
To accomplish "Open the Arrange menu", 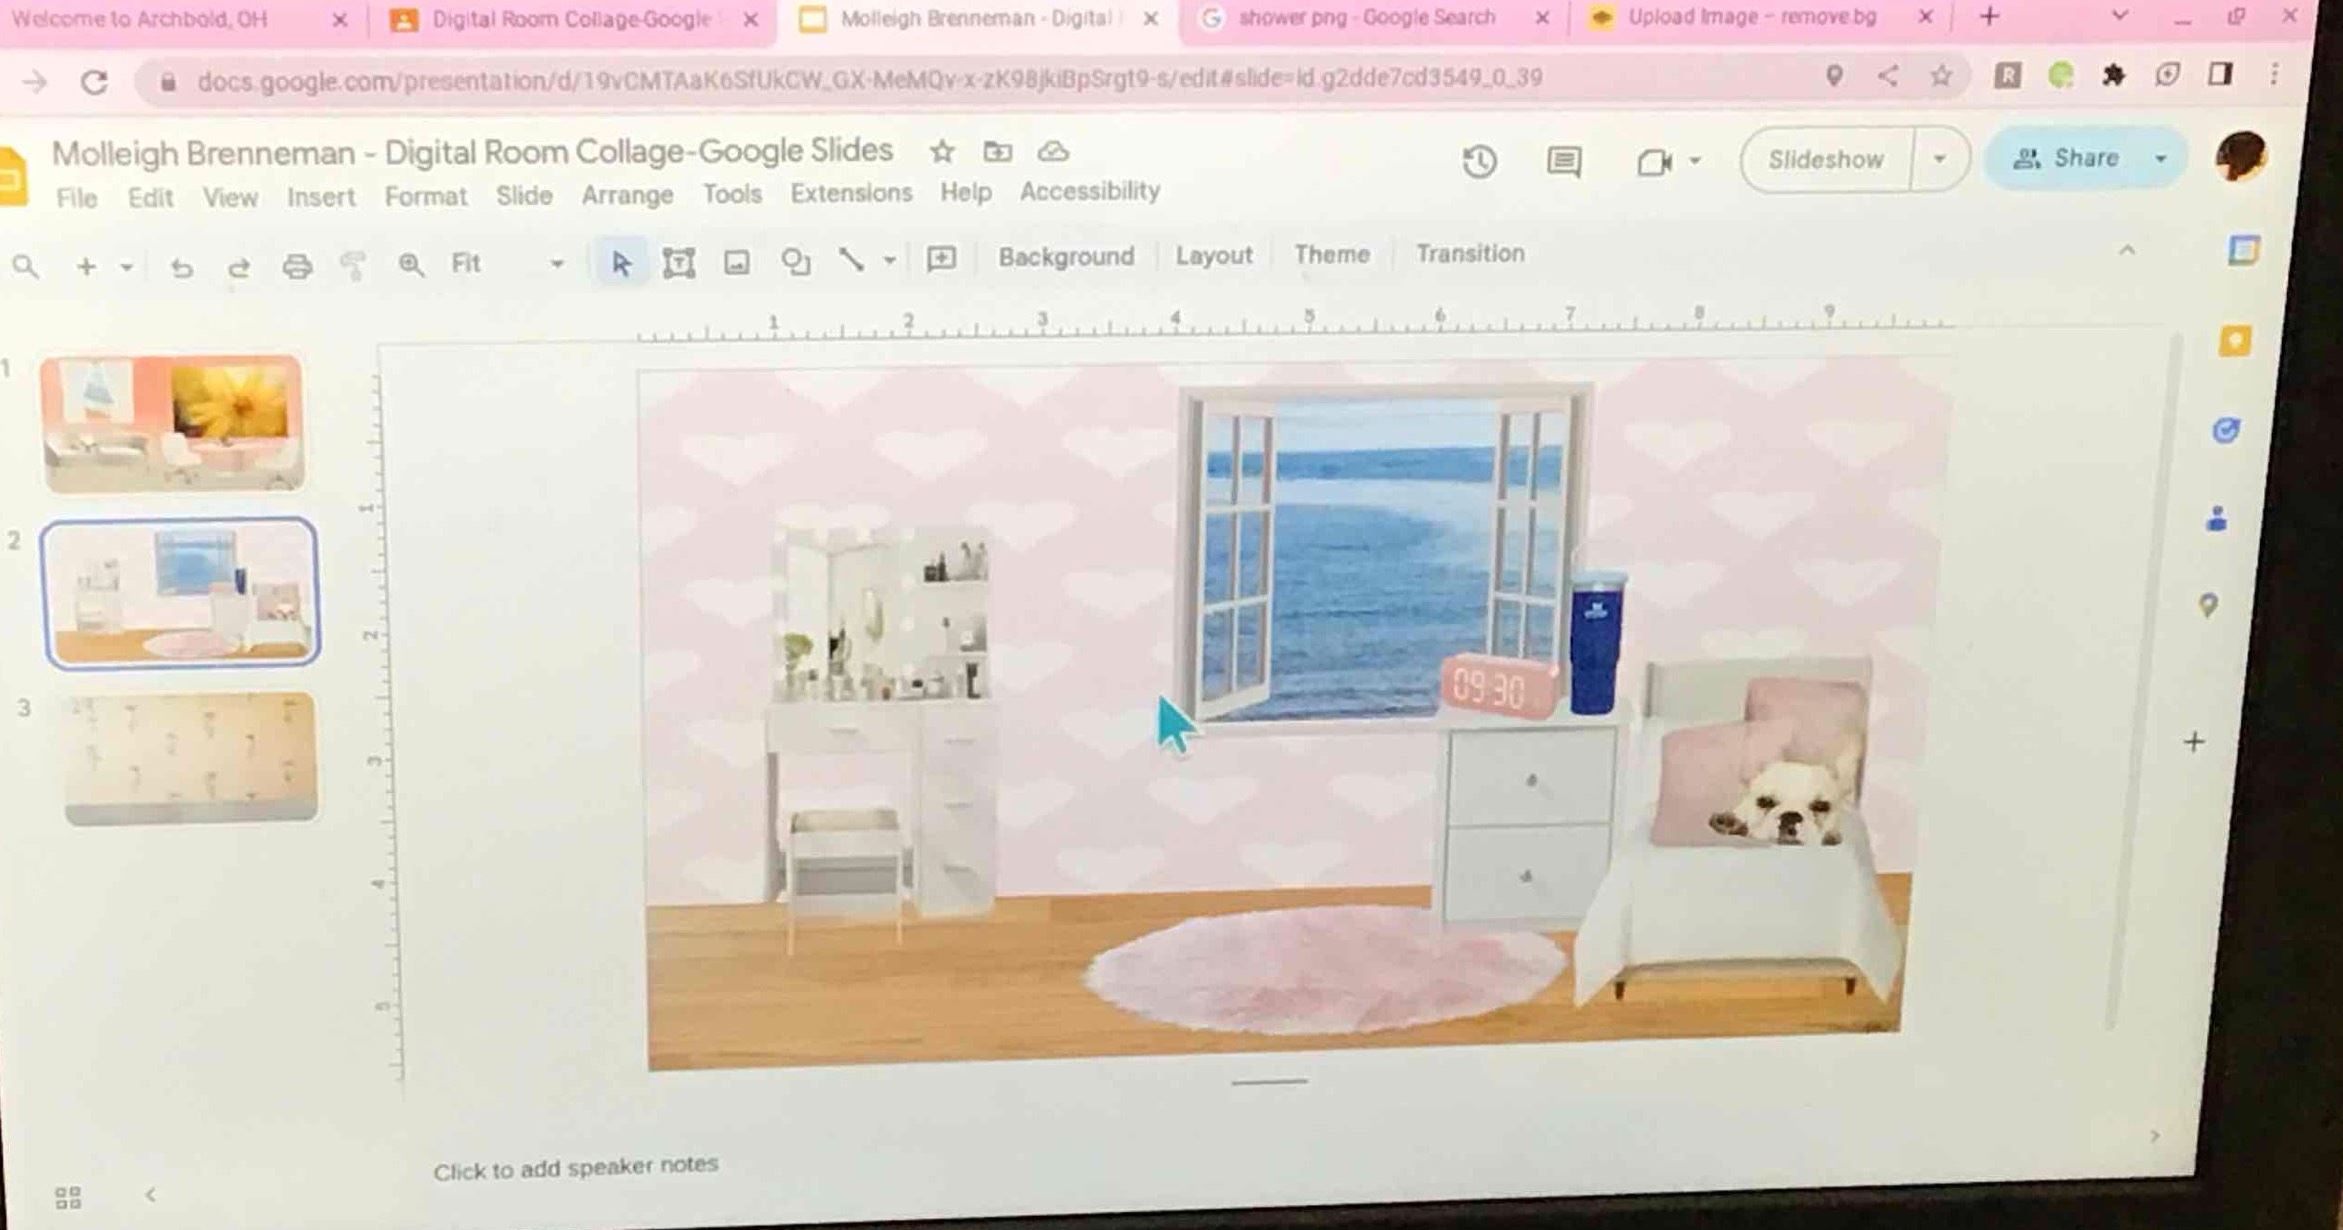I will click(627, 195).
